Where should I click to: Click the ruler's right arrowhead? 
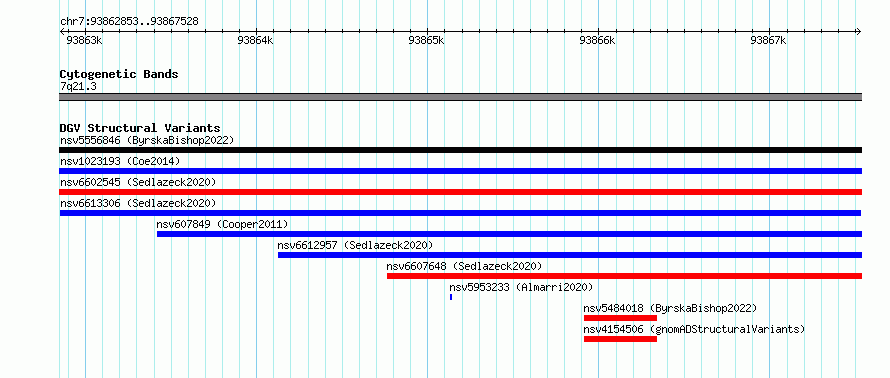[x=858, y=31]
